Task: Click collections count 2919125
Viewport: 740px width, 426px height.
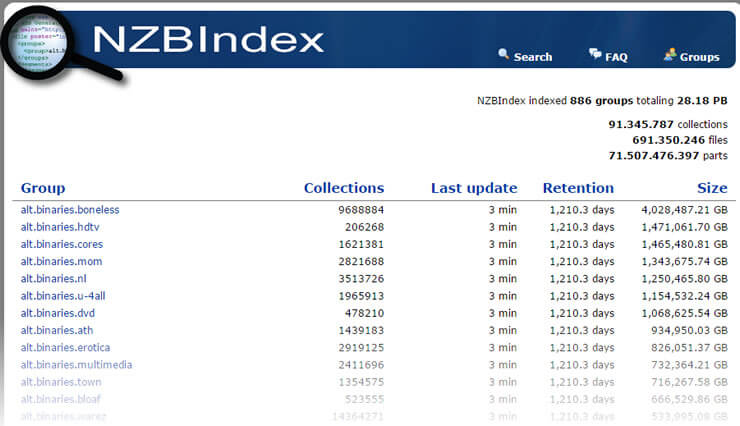Action: pyautogui.click(x=361, y=347)
